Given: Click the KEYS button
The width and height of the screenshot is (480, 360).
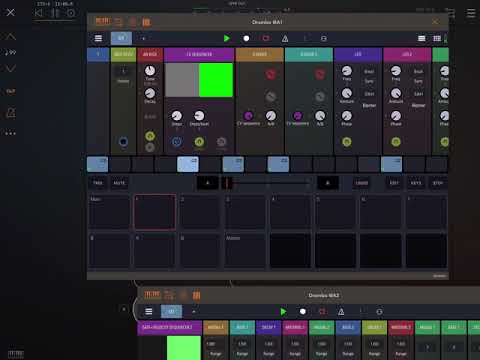Looking at the screenshot, I should click(416, 183).
